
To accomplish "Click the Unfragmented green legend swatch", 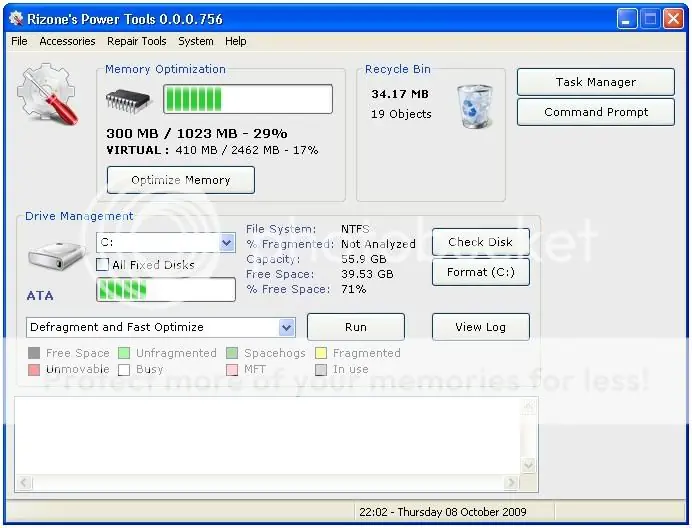I will click(124, 353).
